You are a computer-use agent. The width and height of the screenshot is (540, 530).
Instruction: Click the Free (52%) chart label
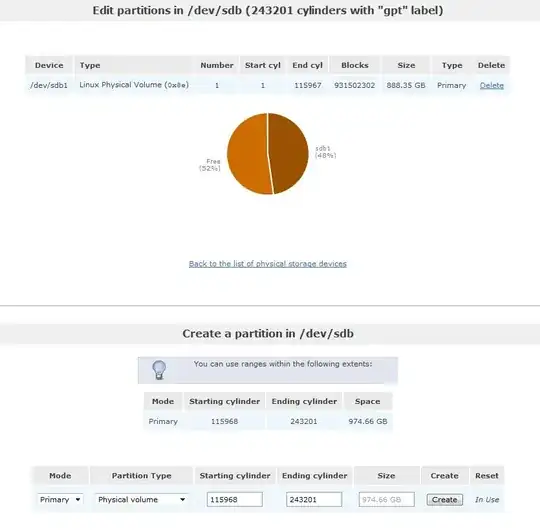tap(210, 165)
